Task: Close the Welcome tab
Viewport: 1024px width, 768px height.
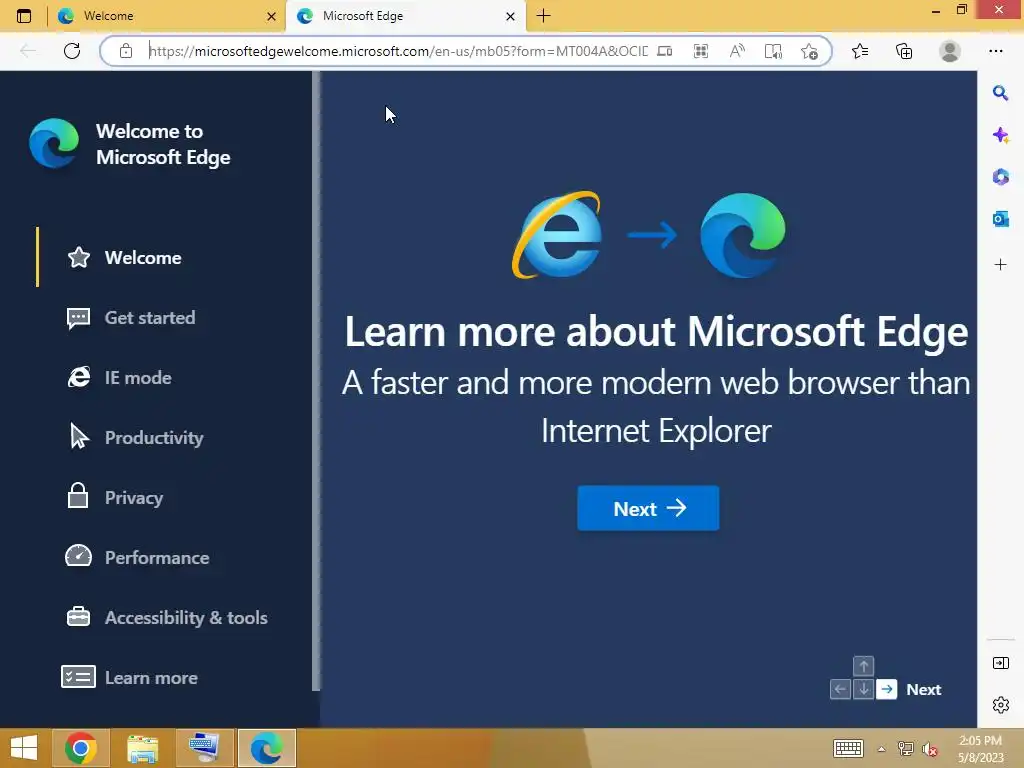Action: (272, 16)
